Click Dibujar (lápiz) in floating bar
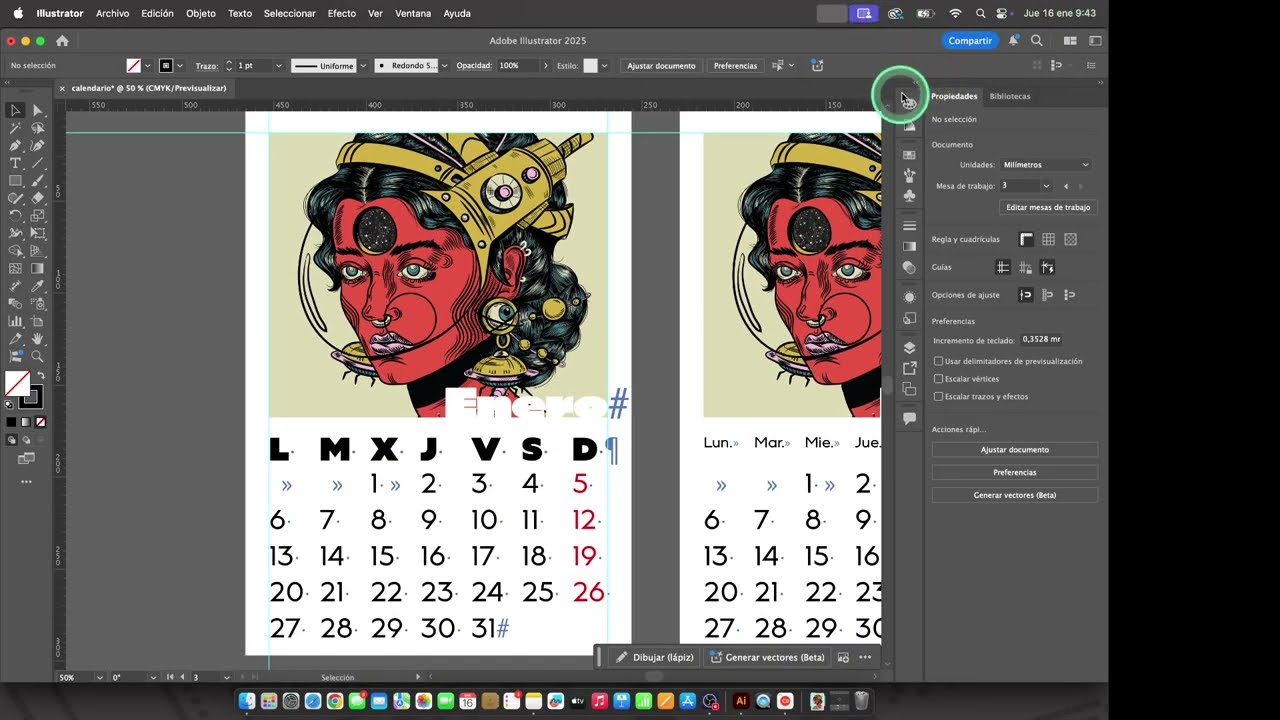 (653, 657)
